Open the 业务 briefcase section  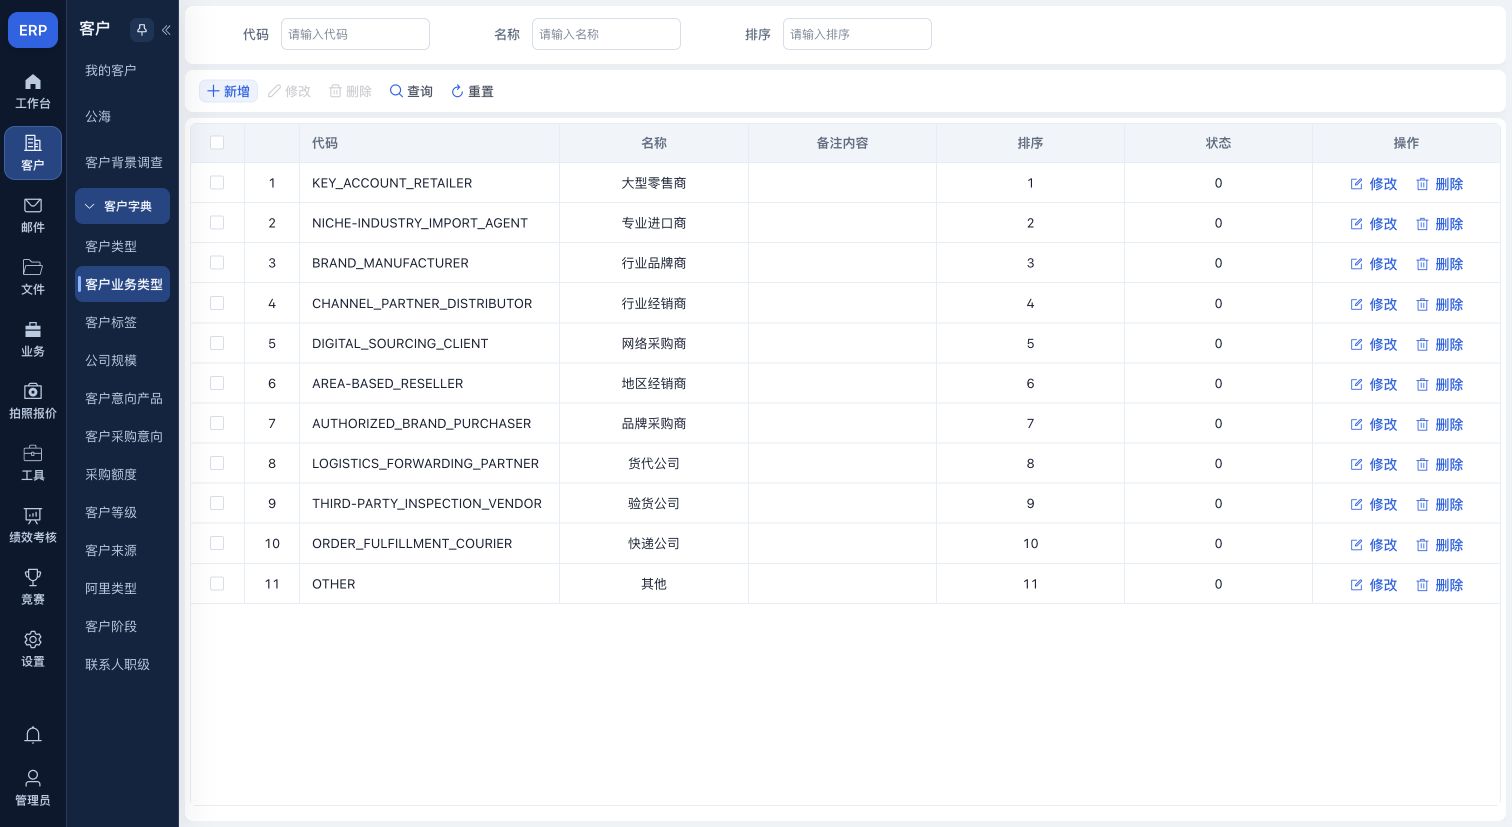point(33,339)
